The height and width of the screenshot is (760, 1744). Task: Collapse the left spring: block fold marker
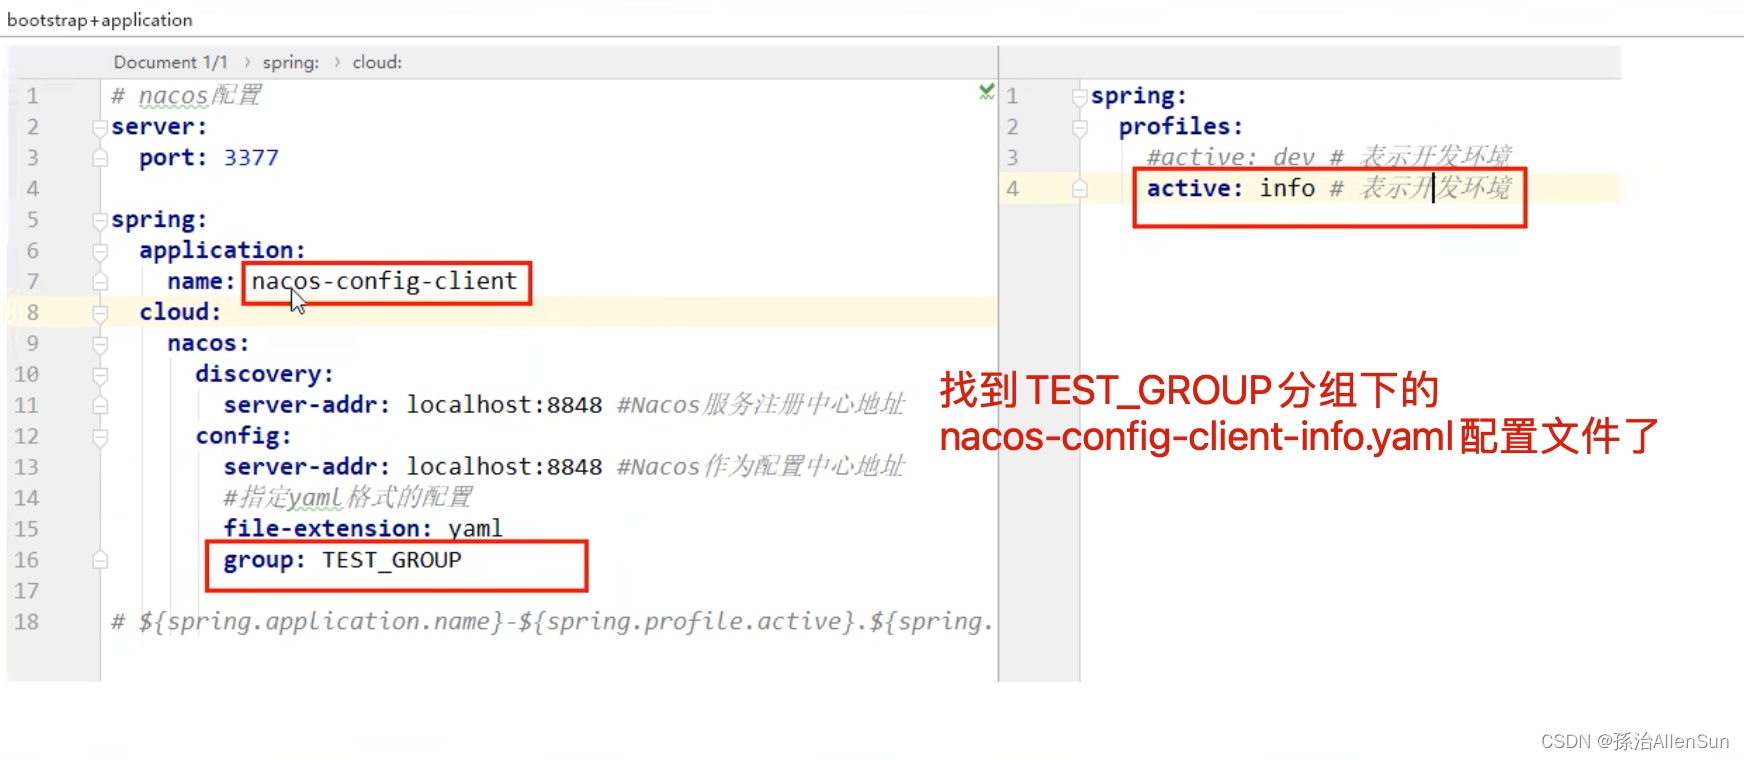click(100, 221)
